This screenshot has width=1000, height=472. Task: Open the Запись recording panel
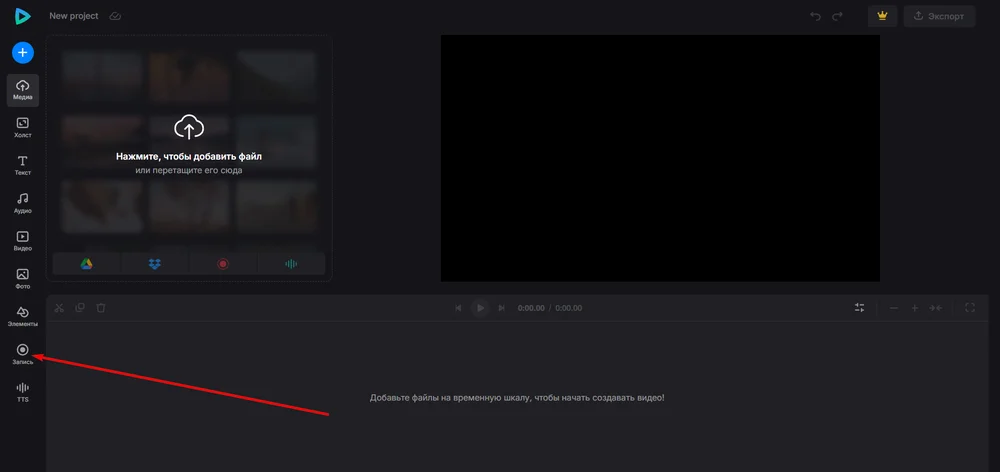(x=23, y=353)
